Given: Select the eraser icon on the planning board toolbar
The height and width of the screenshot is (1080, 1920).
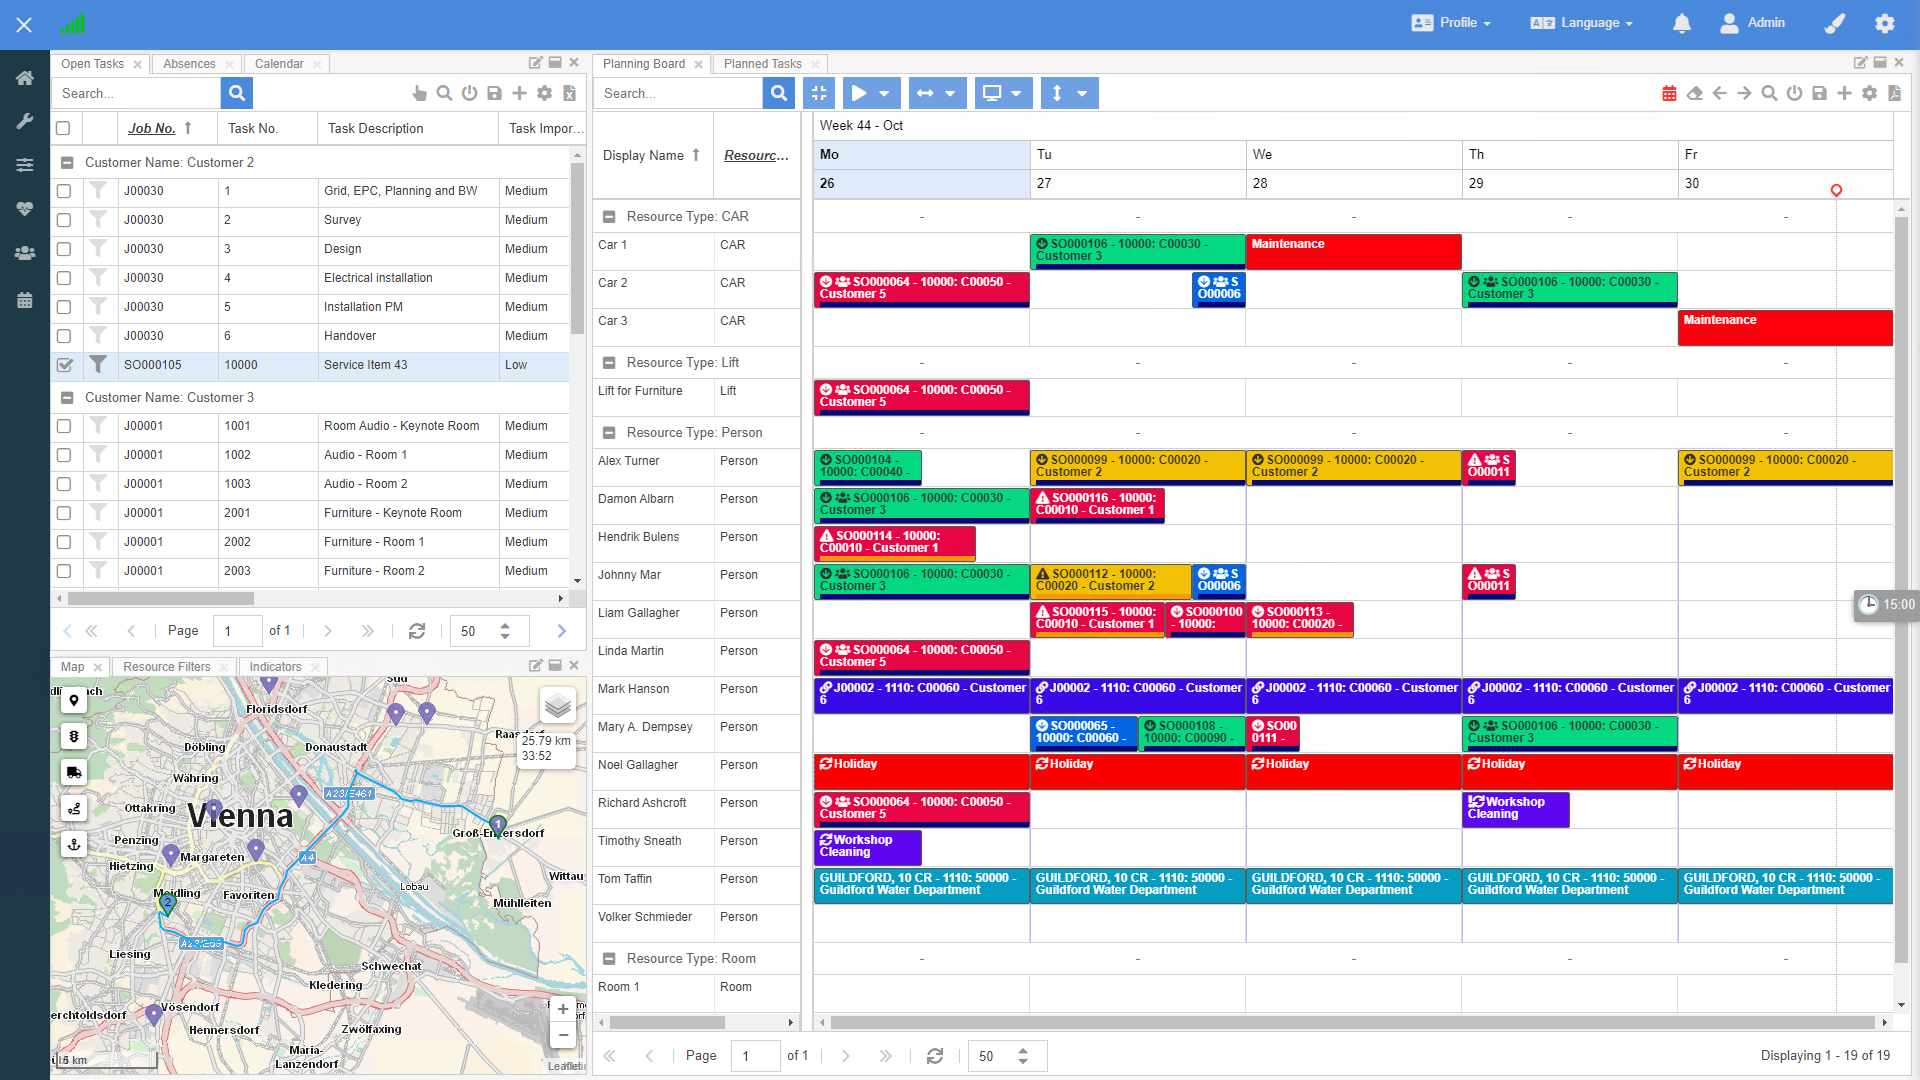Looking at the screenshot, I should pos(1694,92).
